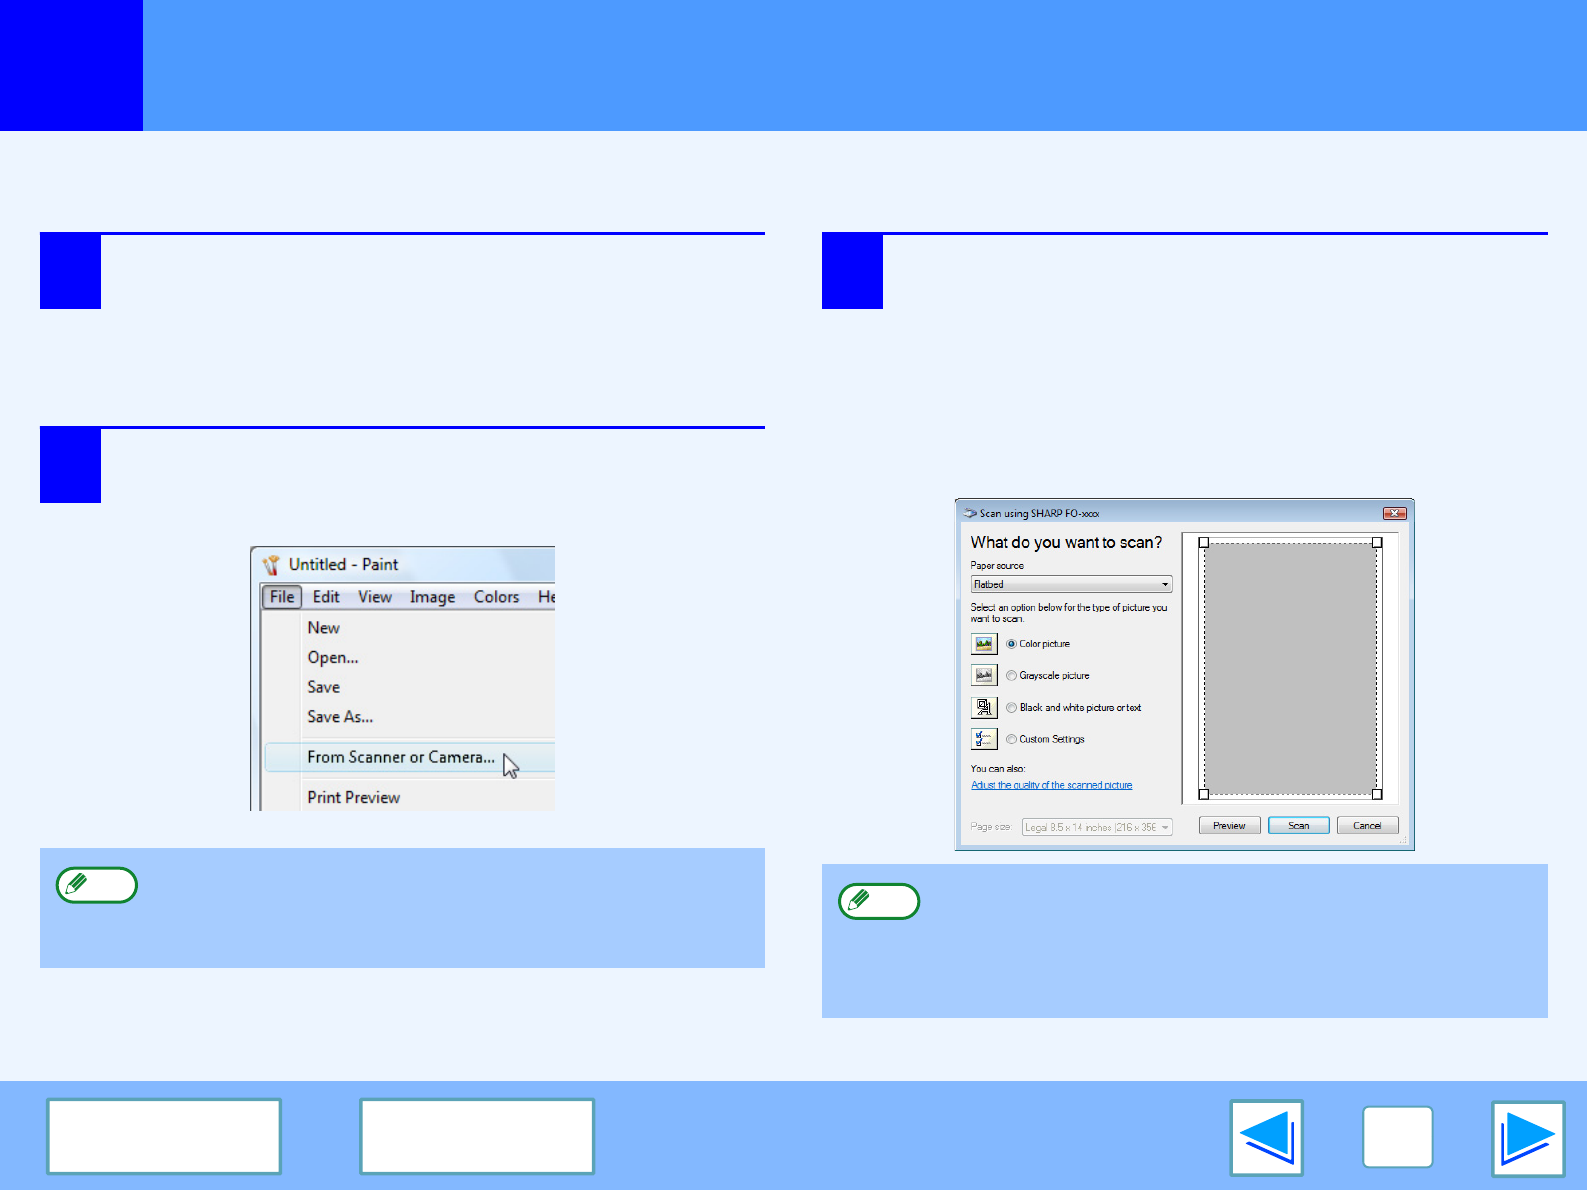Click the Preview button in scan dialog
Image resolution: width=1587 pixels, height=1190 pixels.
(1229, 825)
